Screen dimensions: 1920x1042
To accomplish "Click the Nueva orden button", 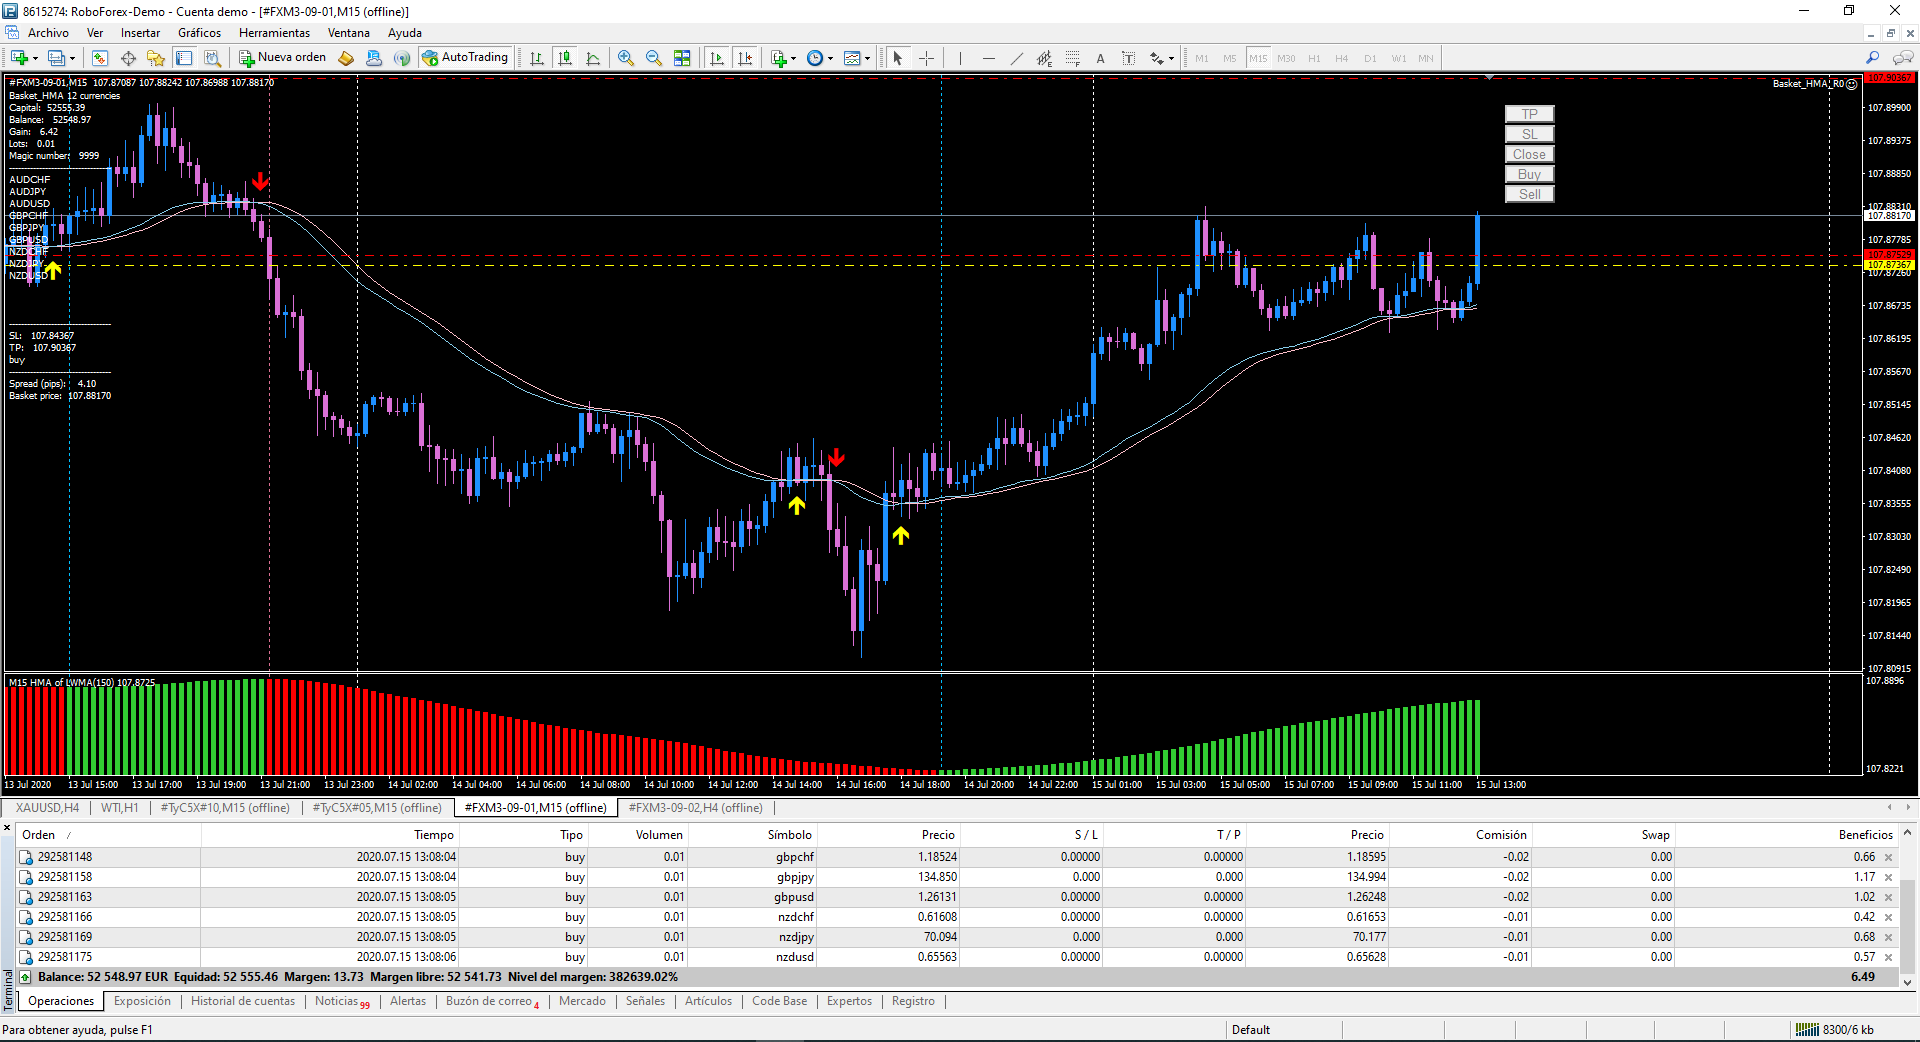I will pos(283,58).
